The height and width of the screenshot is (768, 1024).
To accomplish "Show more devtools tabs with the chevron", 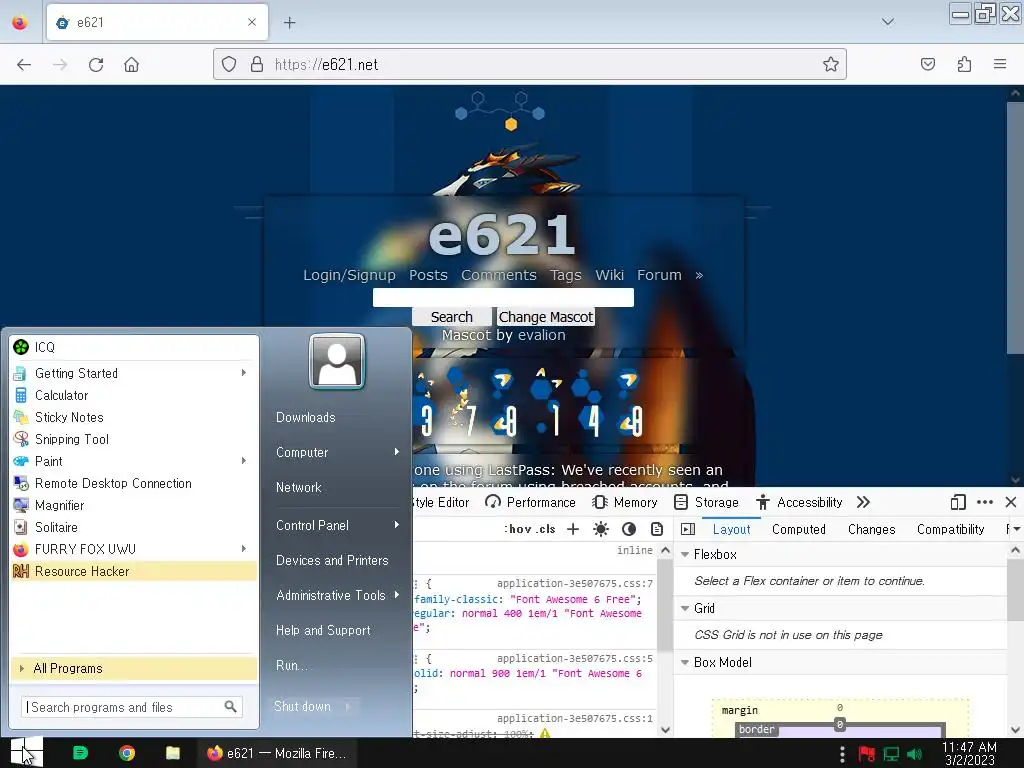I will point(863,502).
